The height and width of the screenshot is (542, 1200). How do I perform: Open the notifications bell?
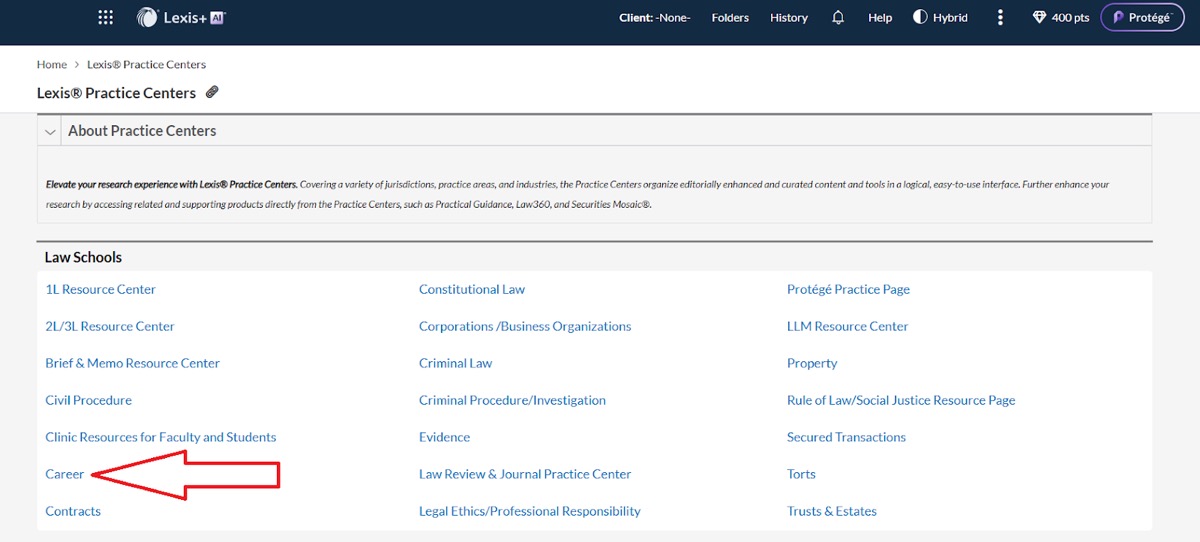838,17
